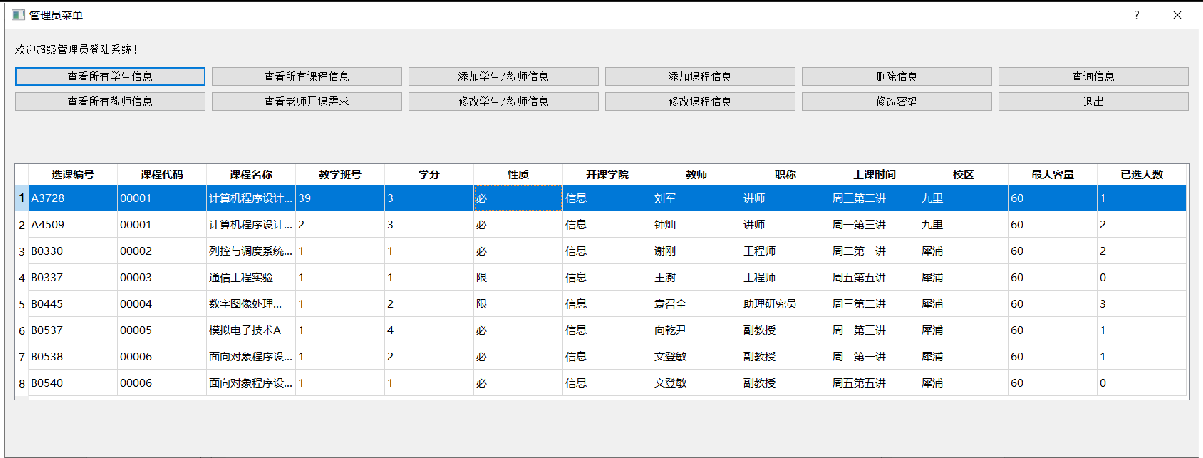Image resolution: width=1203 pixels, height=458 pixels.
Task: Click the 校区 column header
Action: pyautogui.click(x=963, y=174)
